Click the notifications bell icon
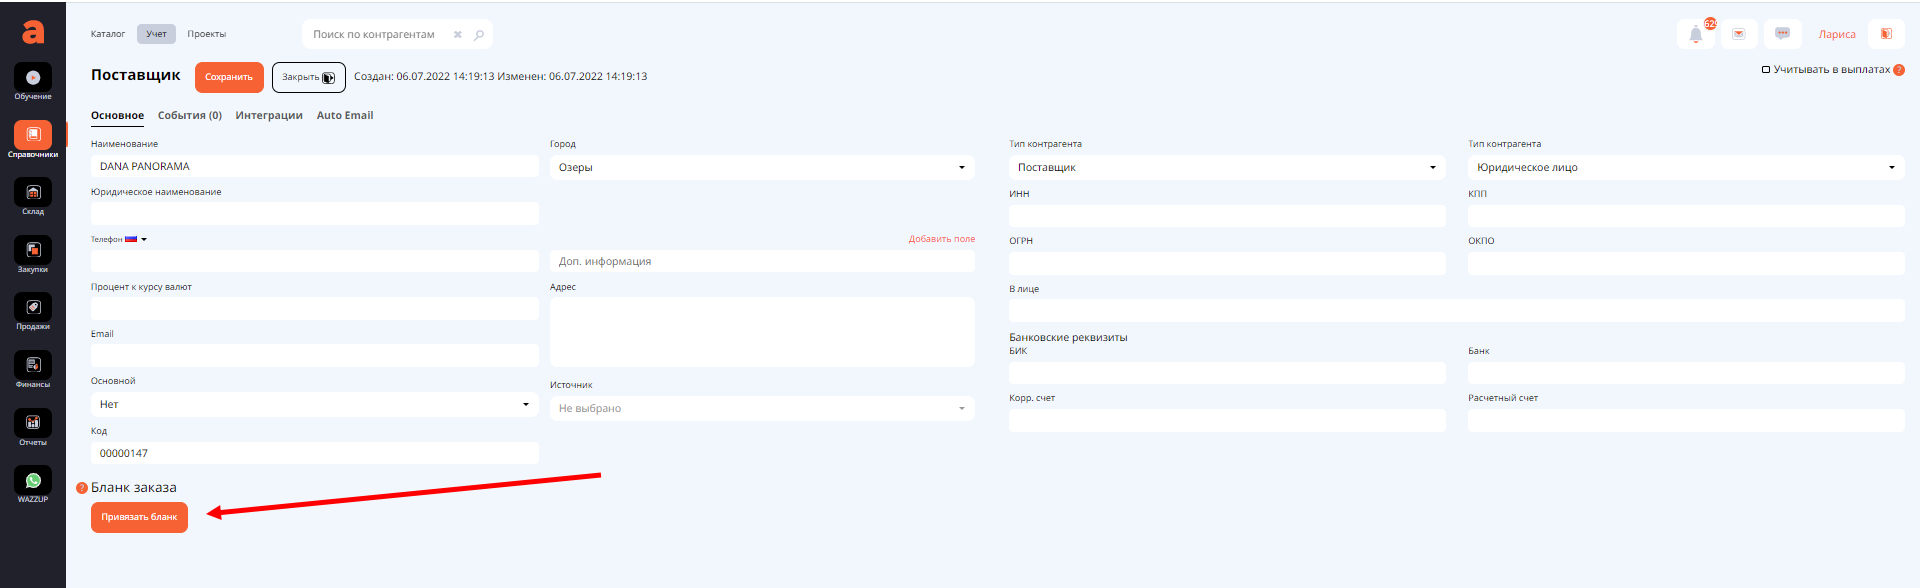Screen dimensions: 1920x588 [1696, 34]
